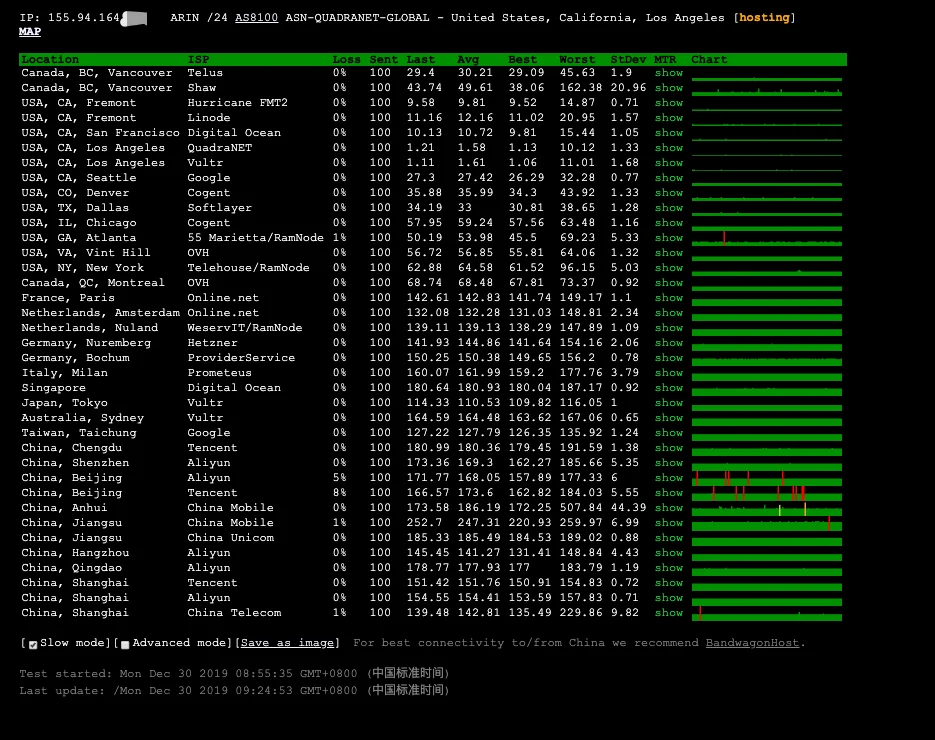Image resolution: width=935 pixels, height=740 pixels.
Task: Show MTR for Vancouver Telus row
Action: pyautogui.click(x=669, y=73)
